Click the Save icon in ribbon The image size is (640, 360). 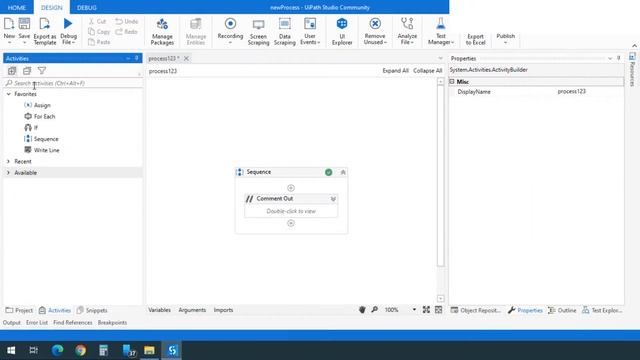[24, 24]
